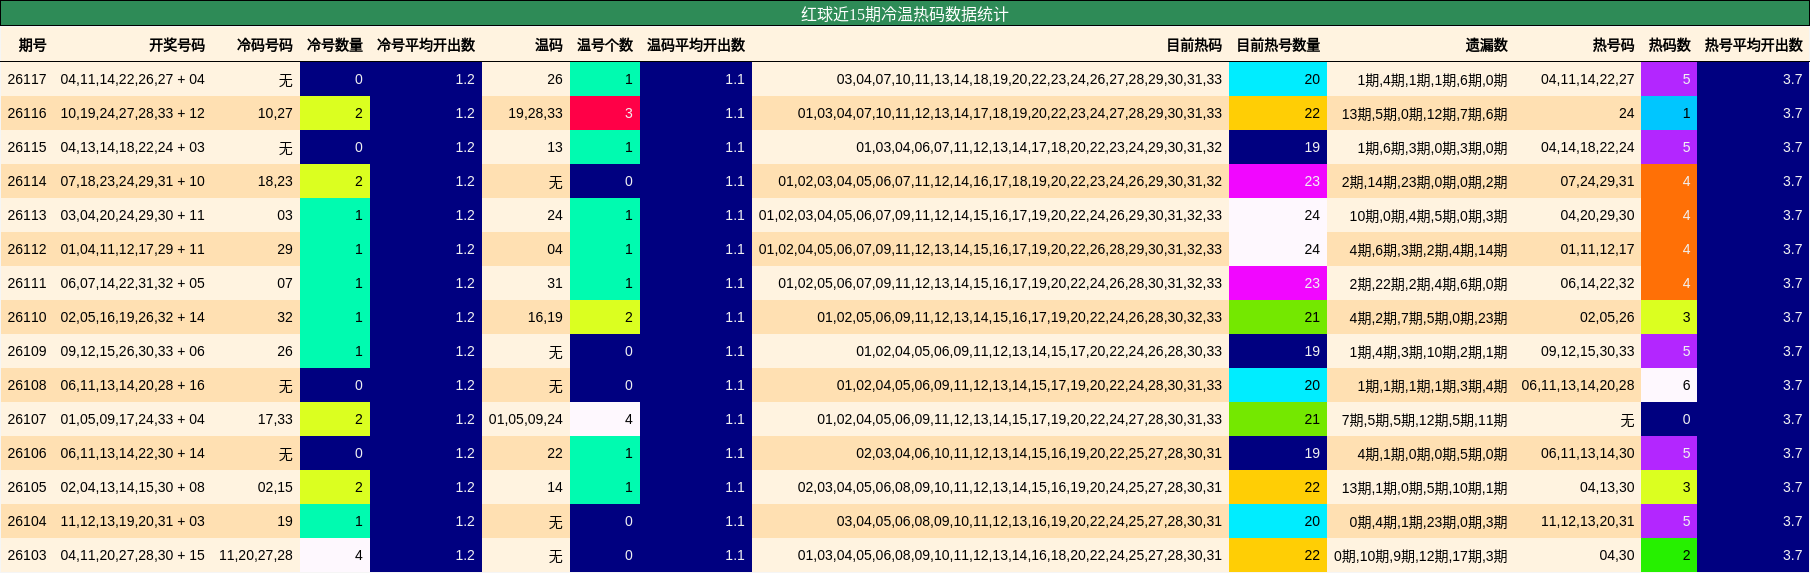Click warm numbers cell 01,05,09,24
Image resolution: width=1810 pixels, height=573 pixels.
pos(526,419)
